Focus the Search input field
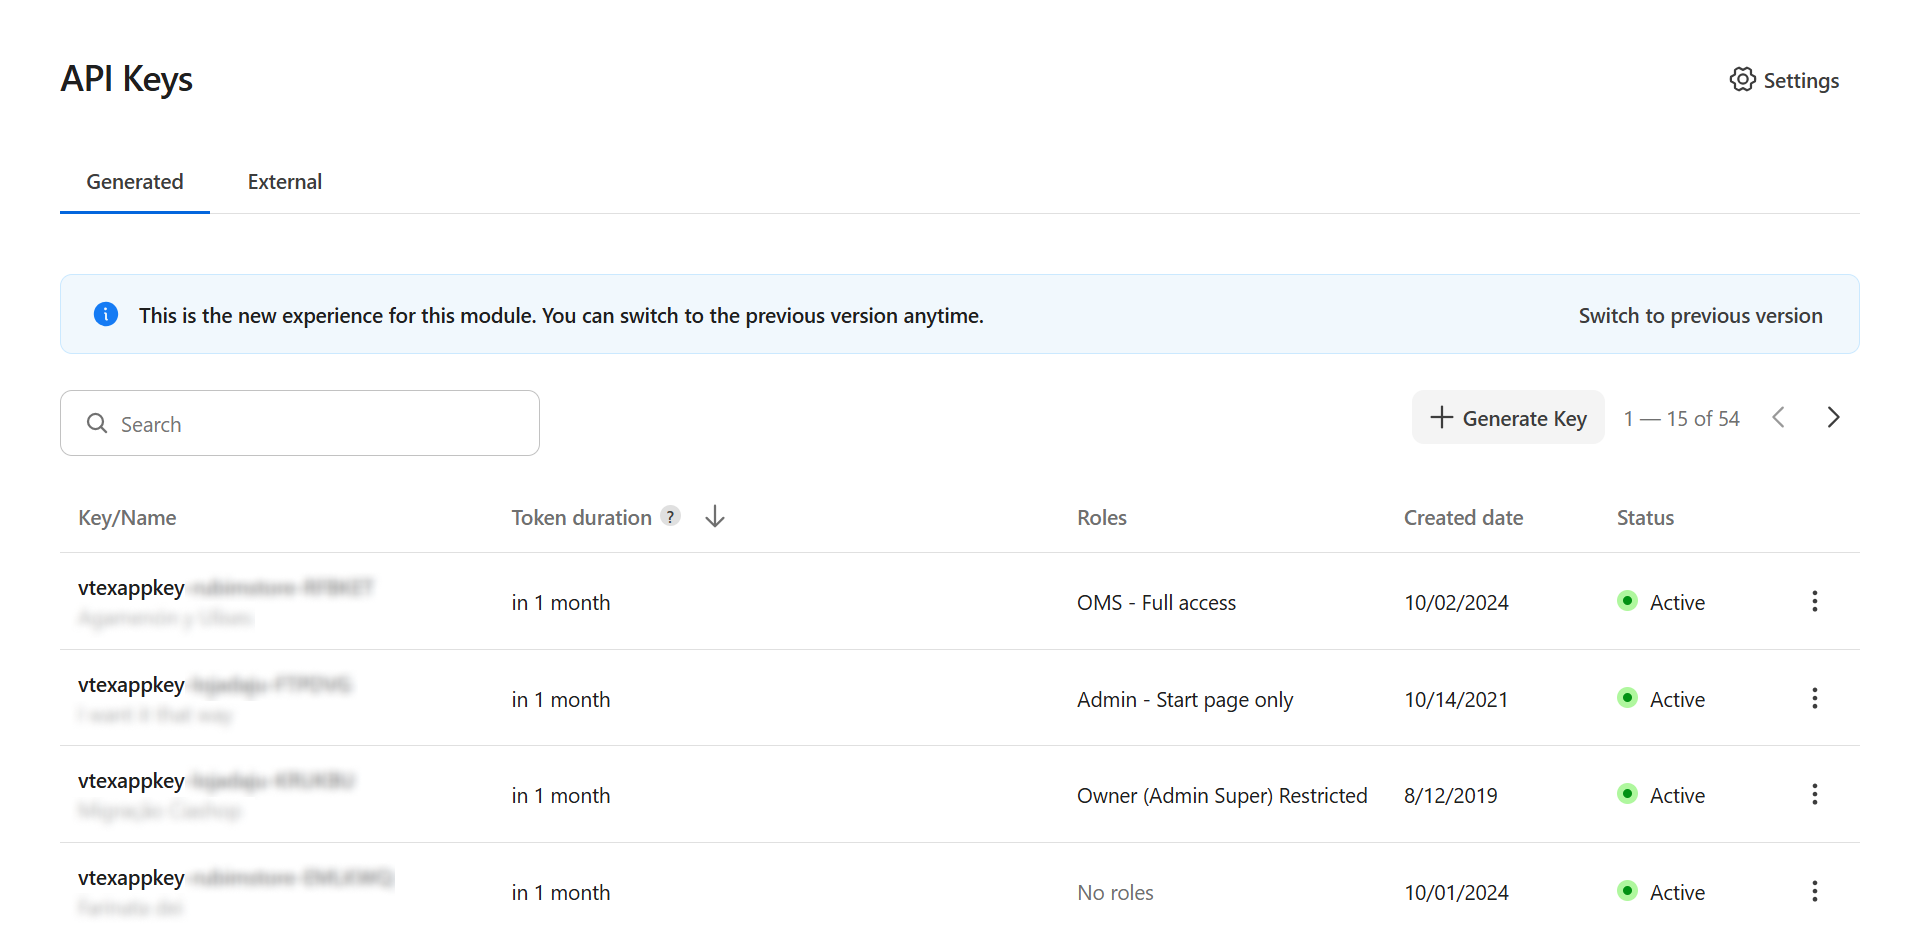This screenshot has width=1920, height=936. point(320,424)
